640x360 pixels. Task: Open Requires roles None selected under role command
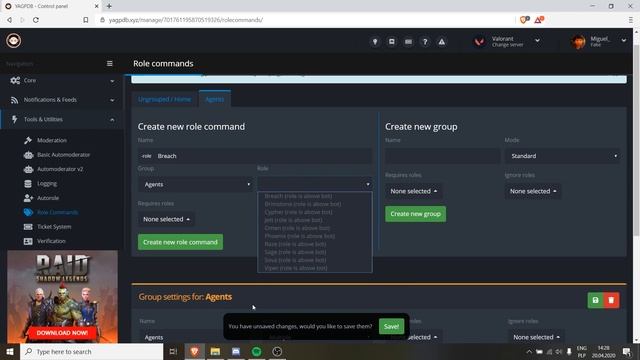click(166, 219)
